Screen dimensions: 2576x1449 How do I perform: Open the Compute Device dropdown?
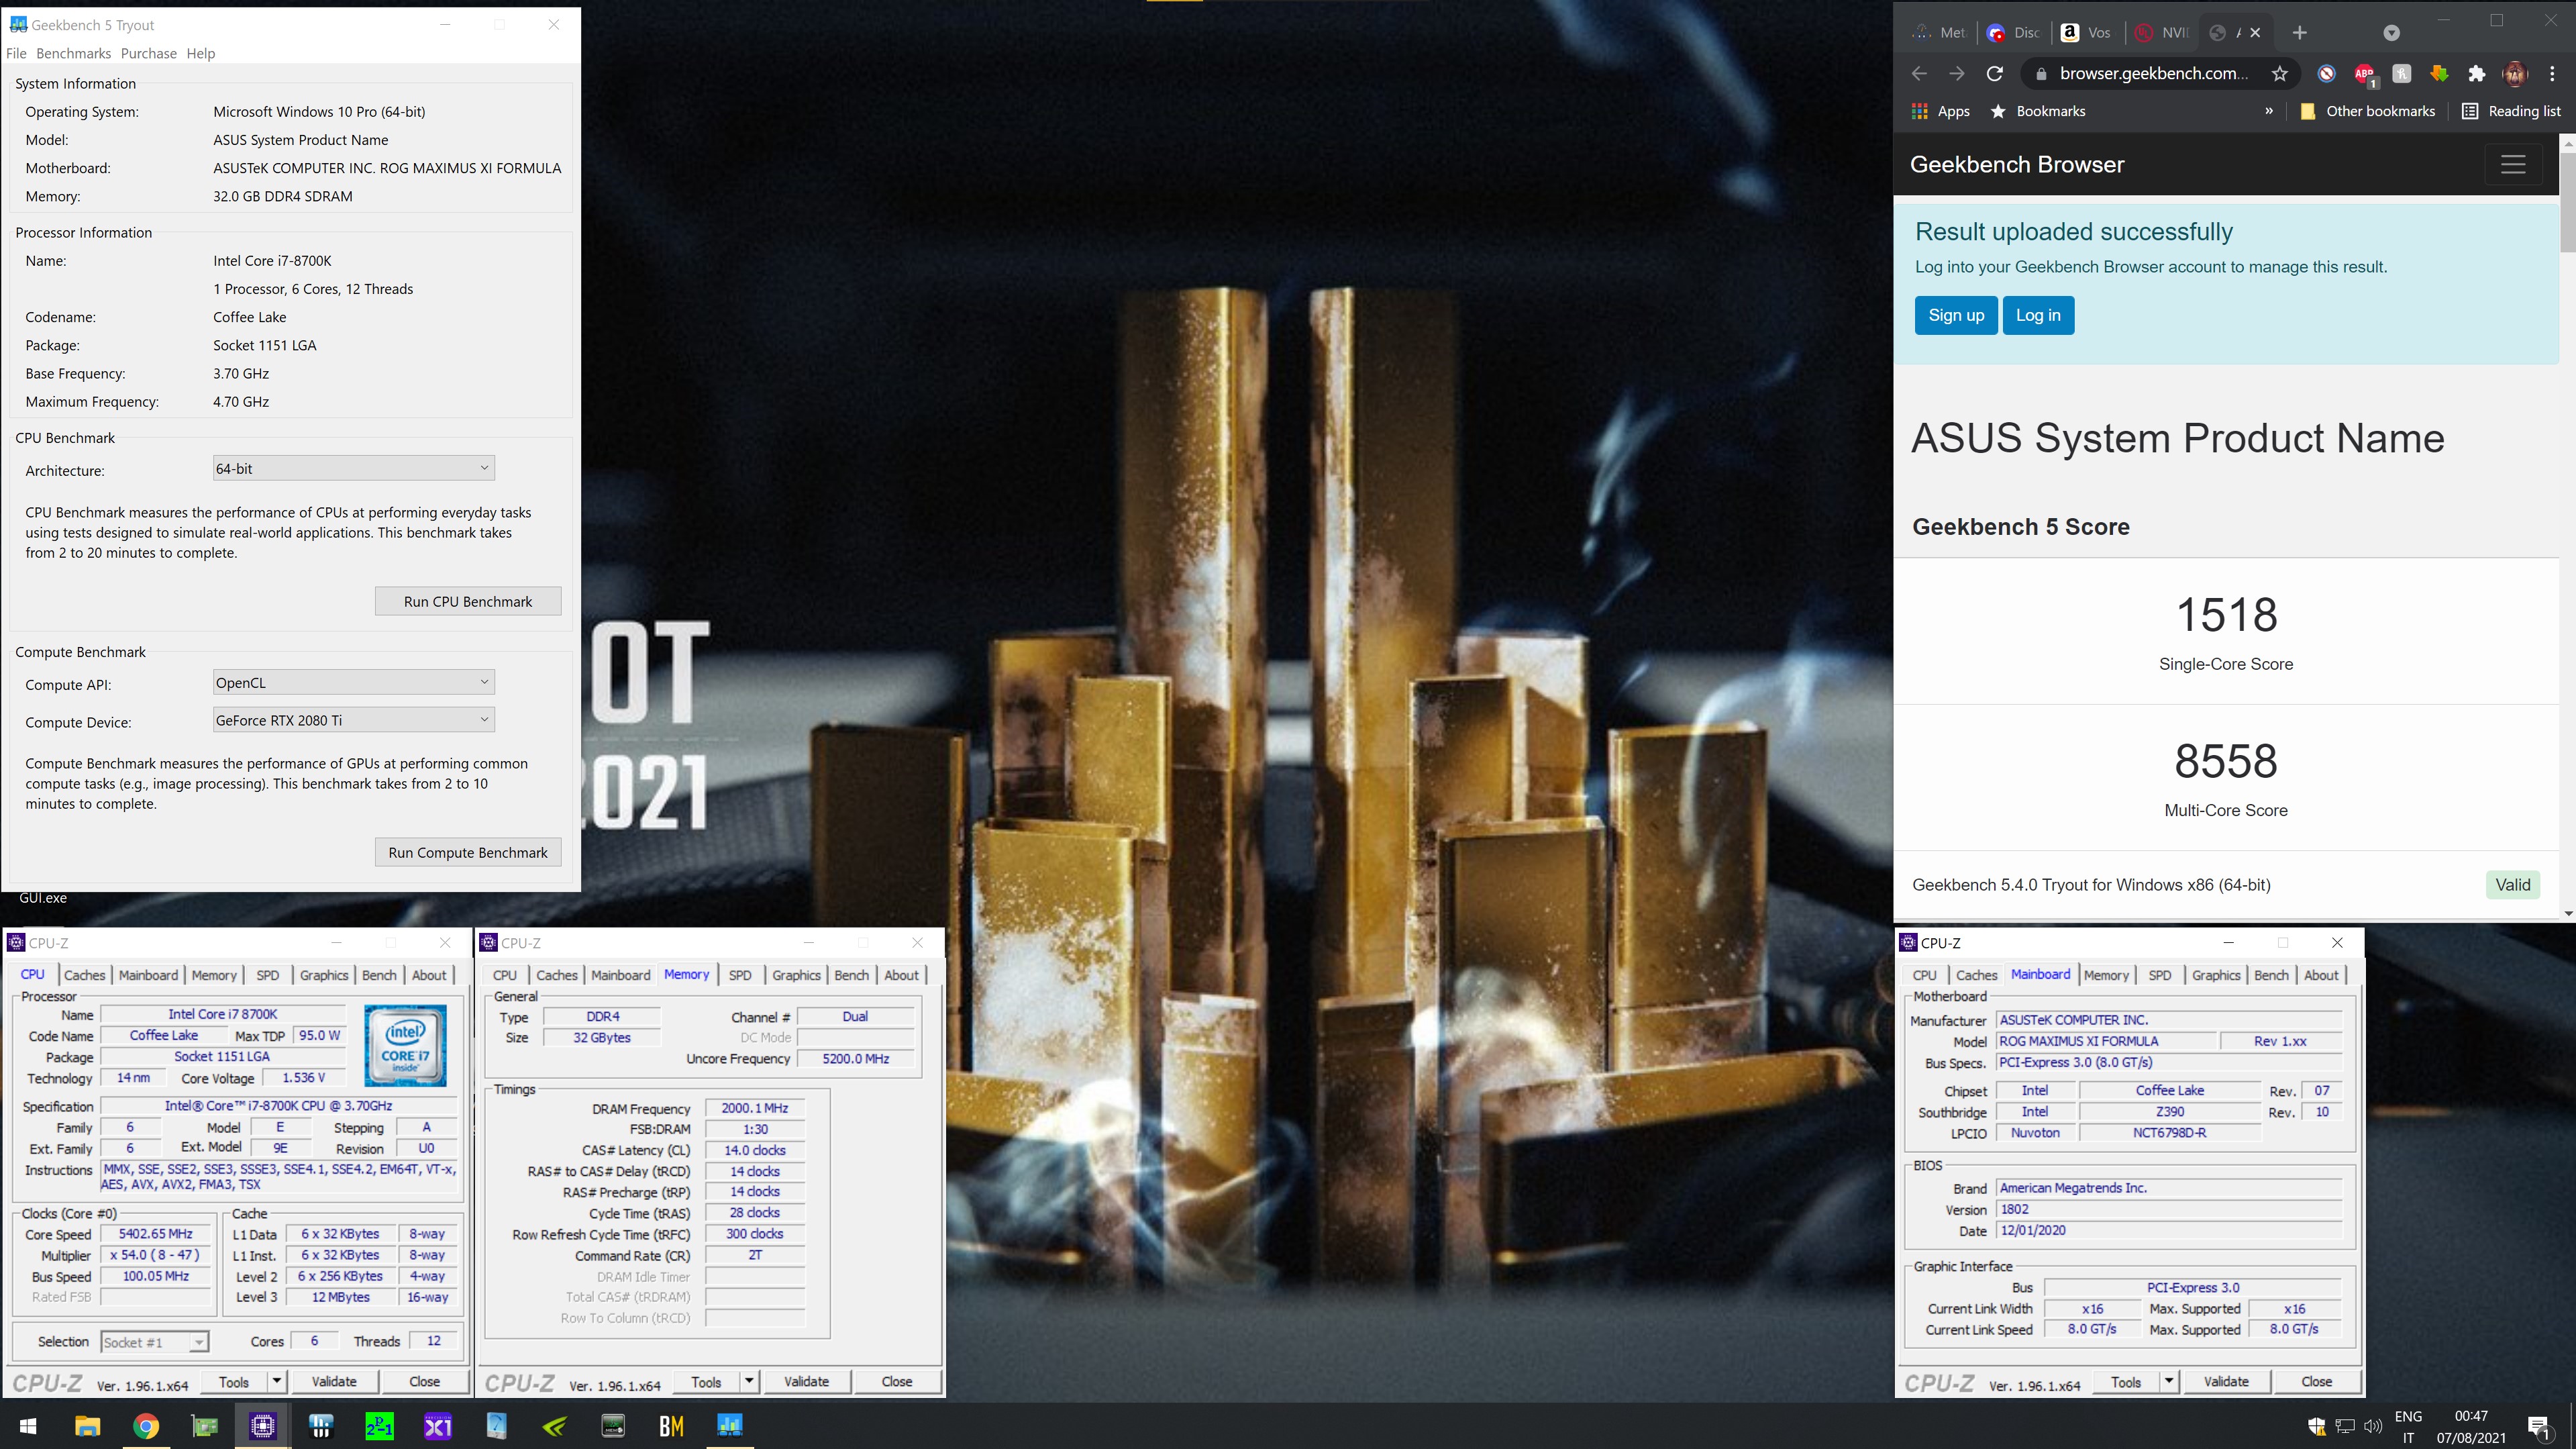(354, 720)
